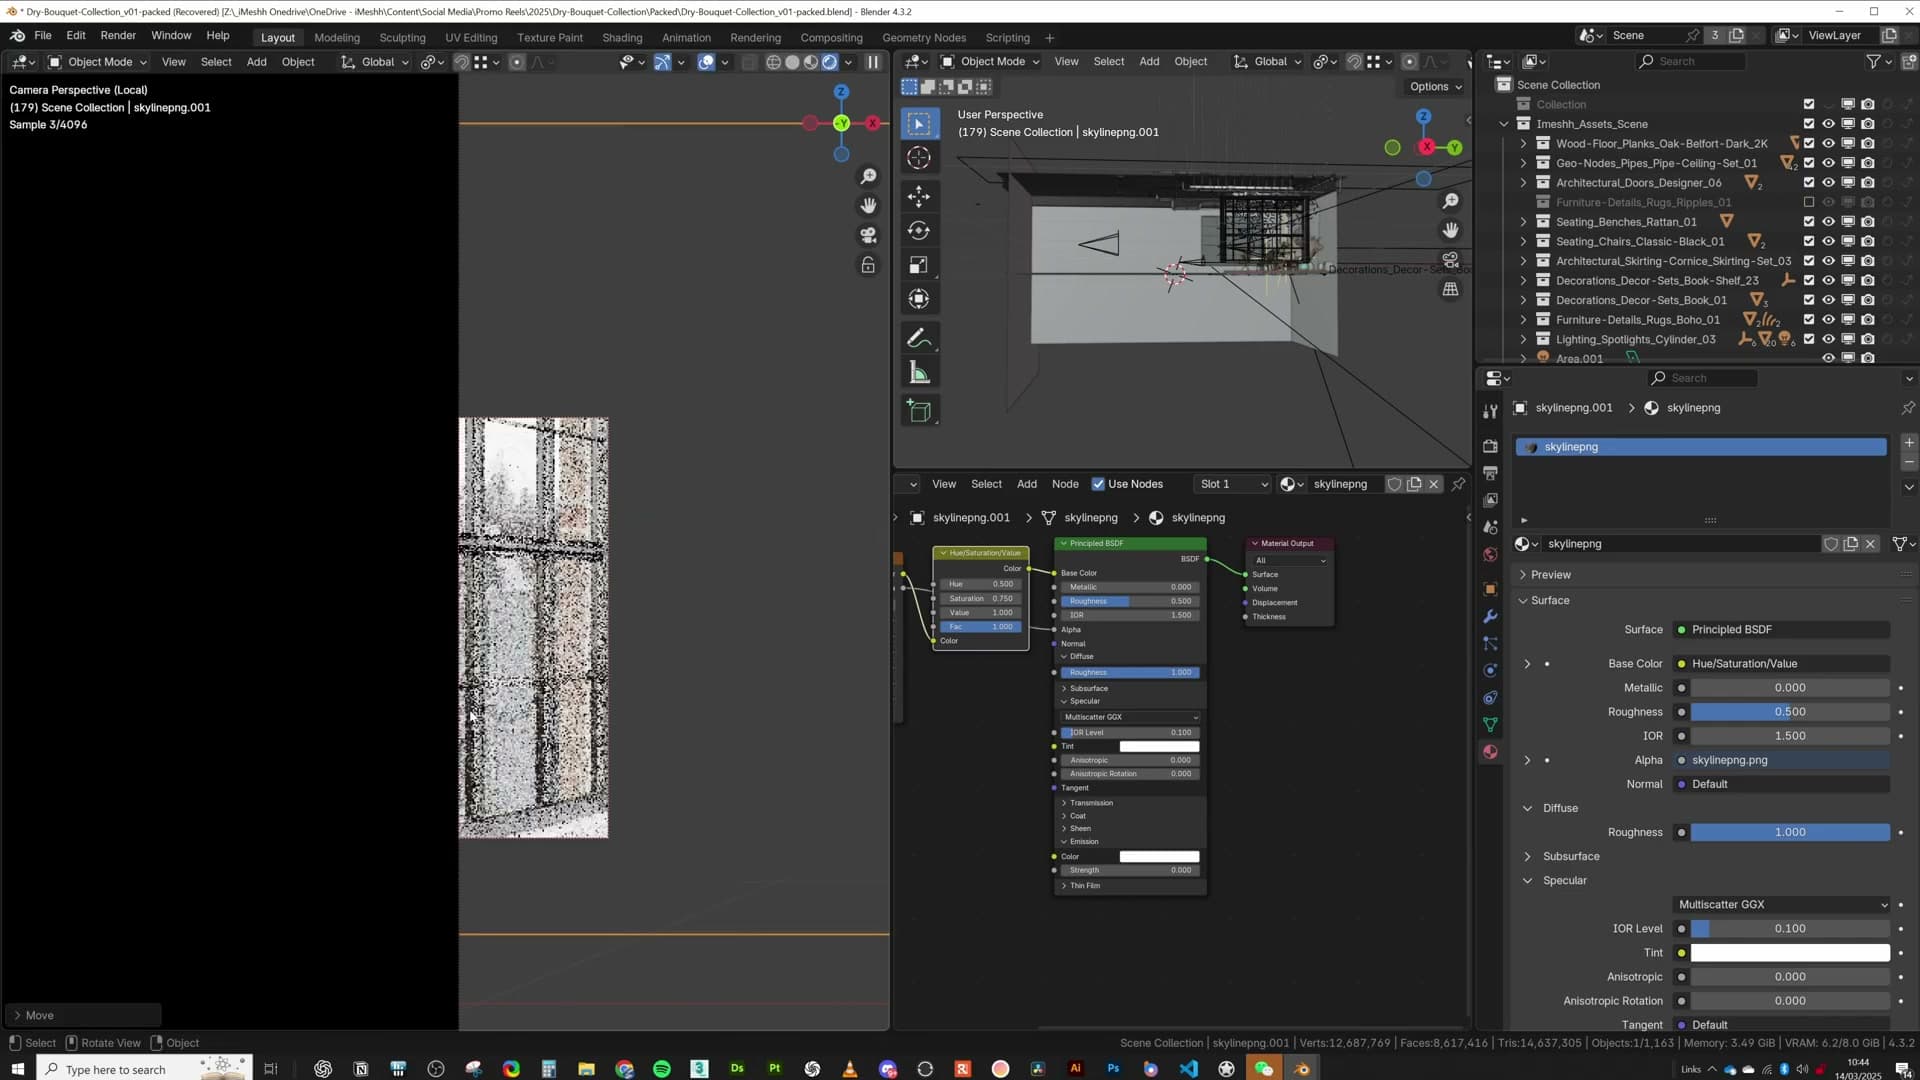
Task: Expand the Subsurface section in properties
Action: [1527, 857]
